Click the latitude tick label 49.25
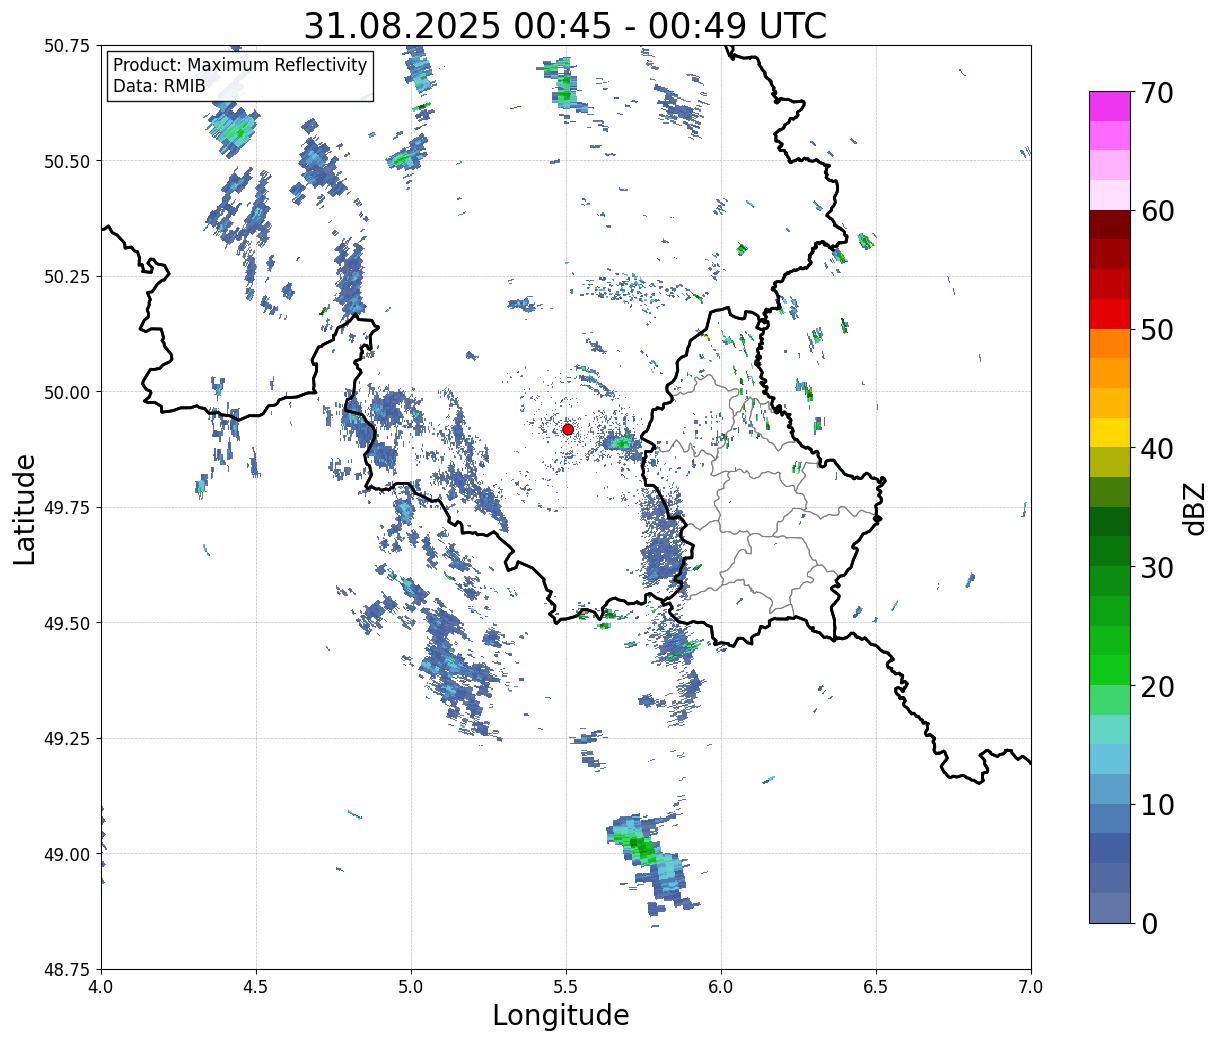The width and height of the screenshot is (1219, 1040). 67,739
